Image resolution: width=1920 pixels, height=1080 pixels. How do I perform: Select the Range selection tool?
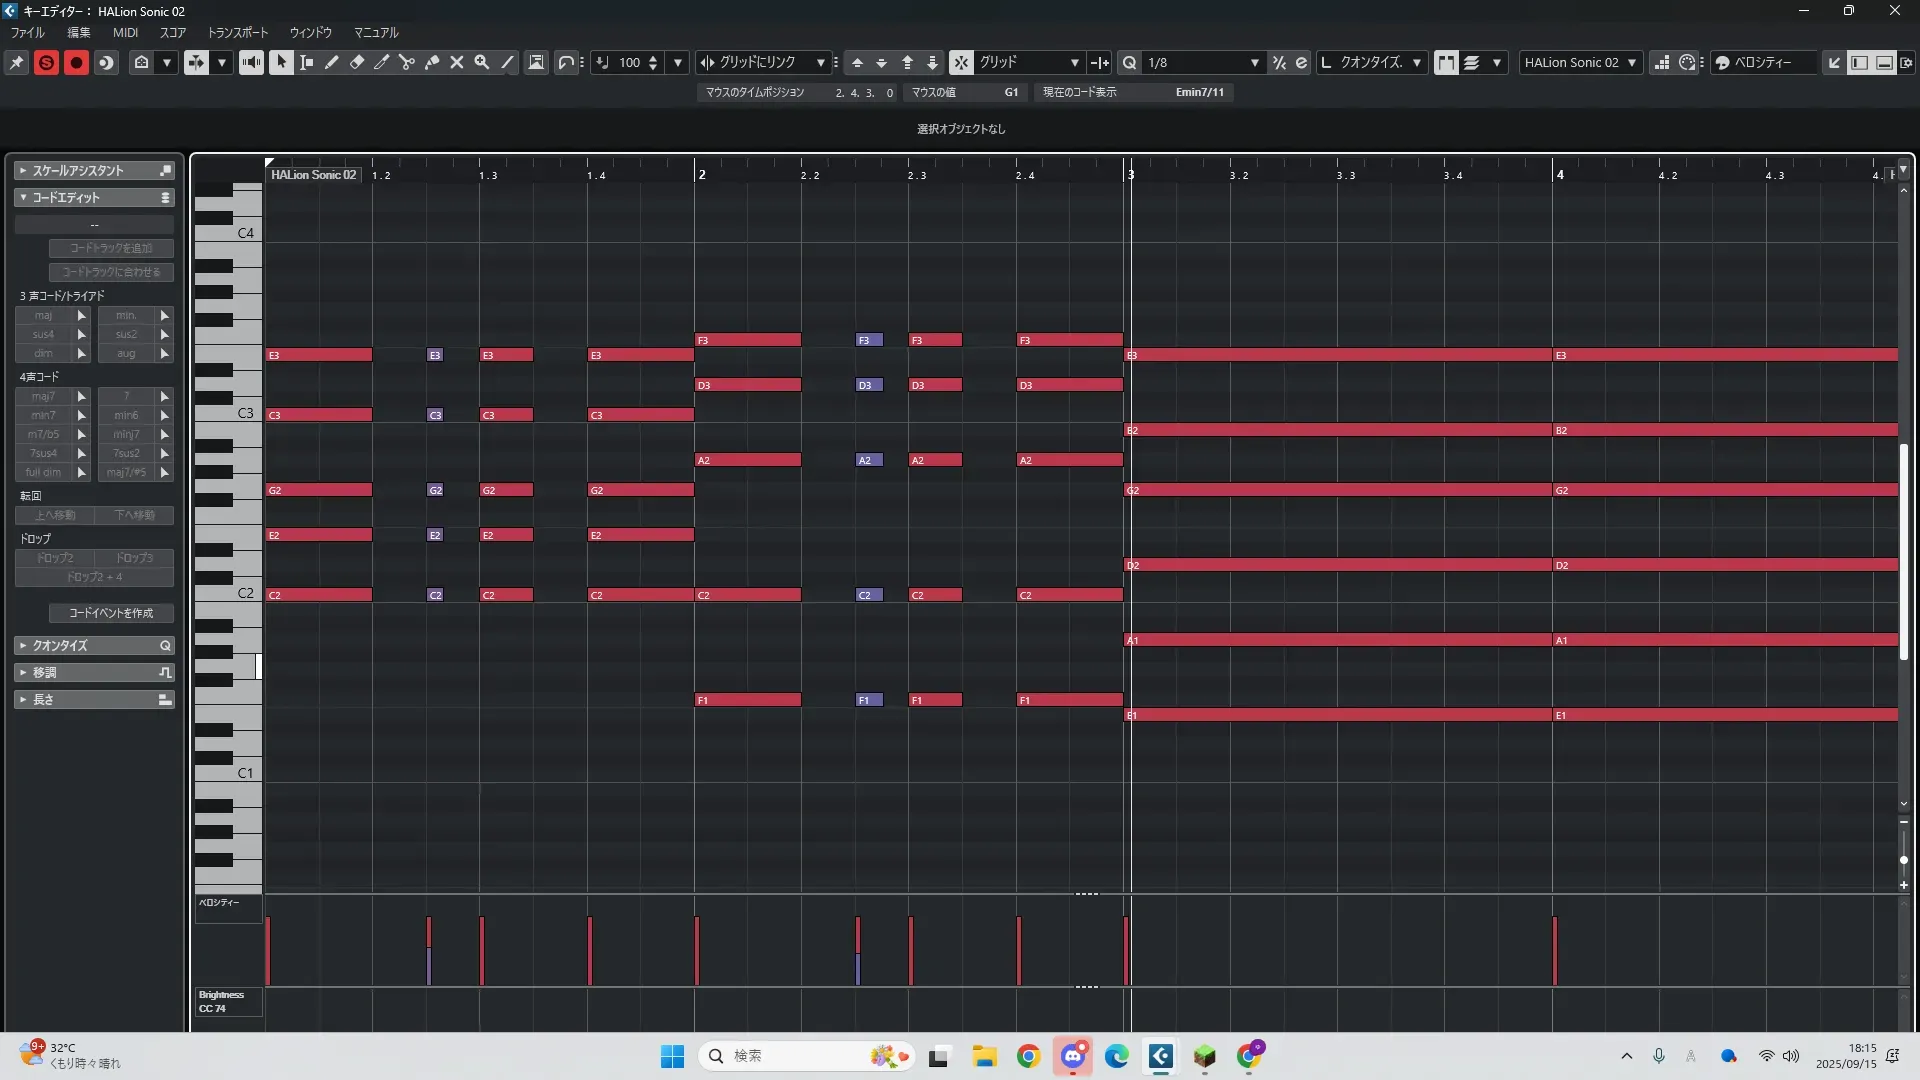[x=307, y=62]
